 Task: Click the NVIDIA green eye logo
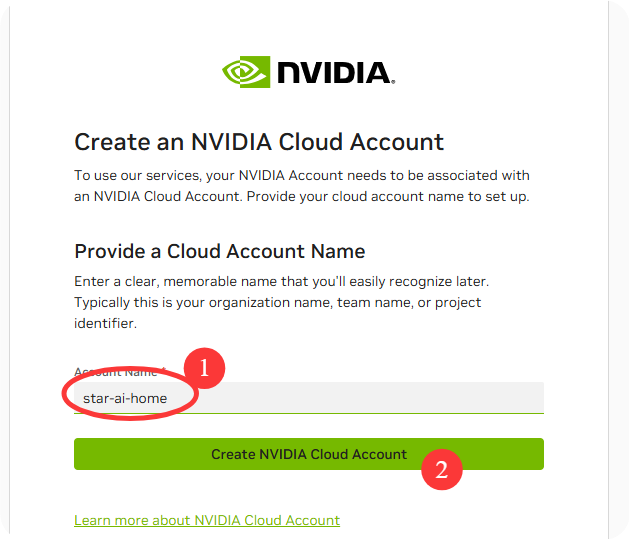coord(246,72)
